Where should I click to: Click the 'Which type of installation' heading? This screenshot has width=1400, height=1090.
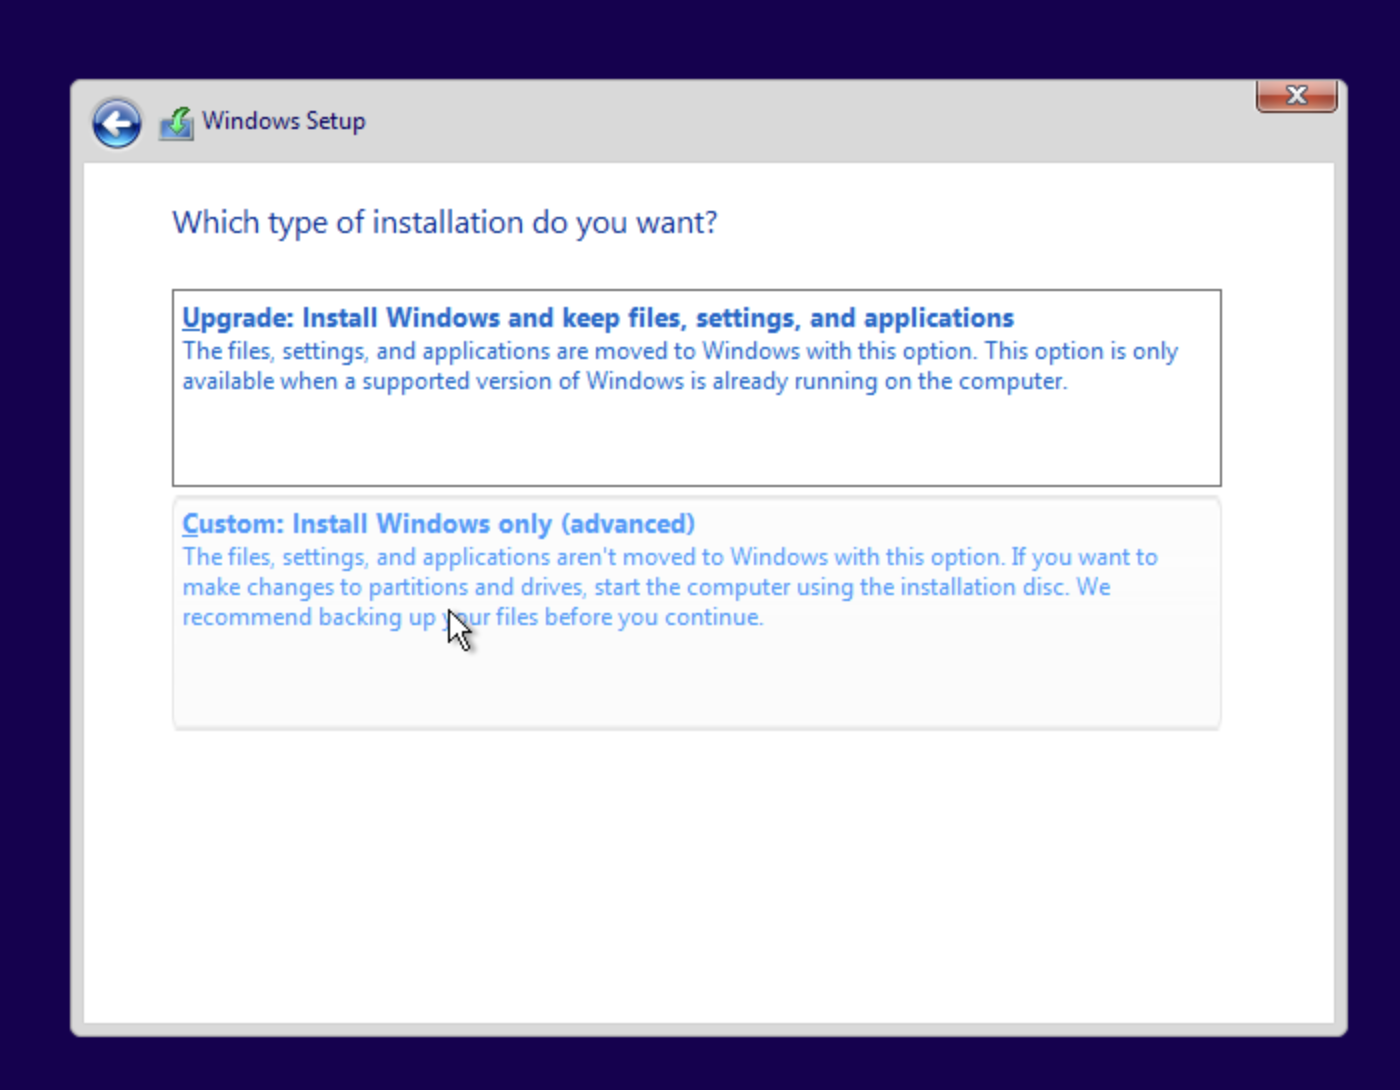(445, 222)
